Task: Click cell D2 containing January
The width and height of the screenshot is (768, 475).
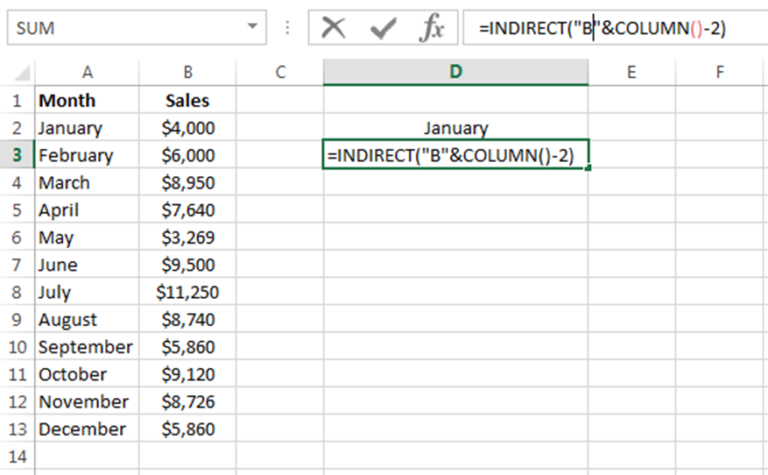Action: (456, 128)
